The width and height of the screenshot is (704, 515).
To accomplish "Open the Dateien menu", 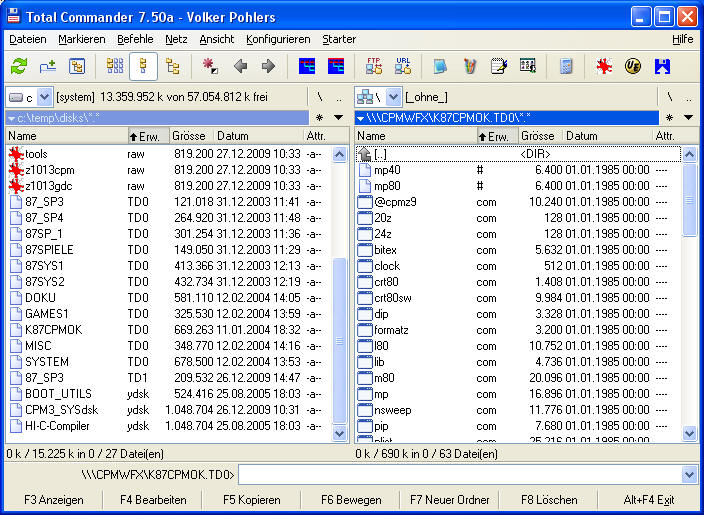I will click(x=28, y=40).
